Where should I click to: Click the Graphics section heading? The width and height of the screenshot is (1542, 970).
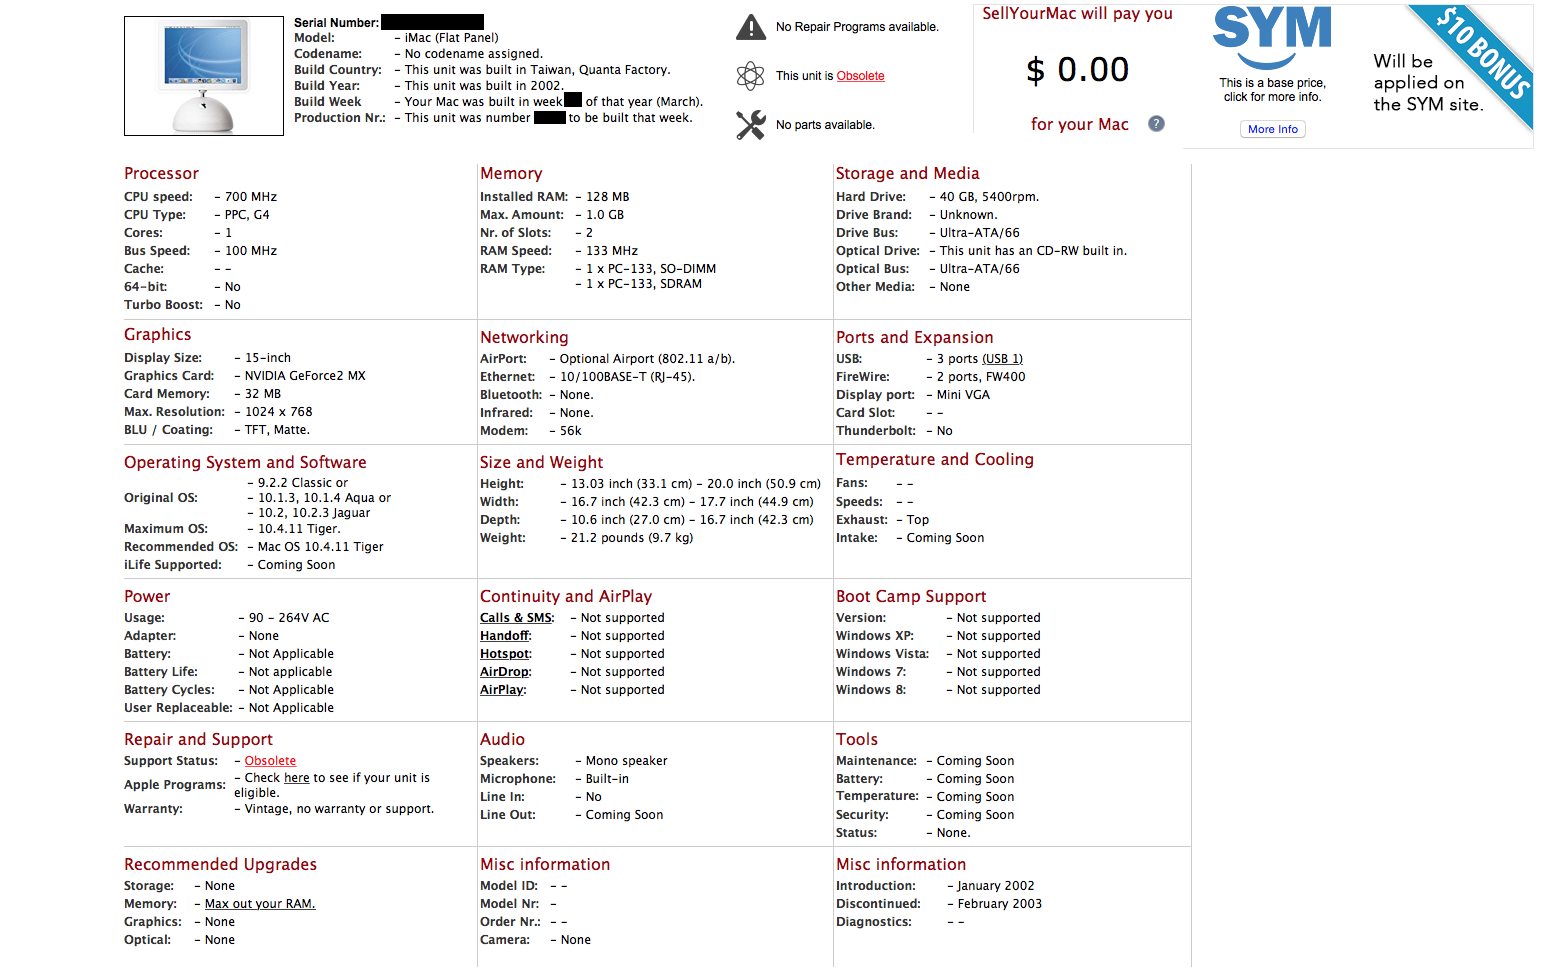point(157,335)
